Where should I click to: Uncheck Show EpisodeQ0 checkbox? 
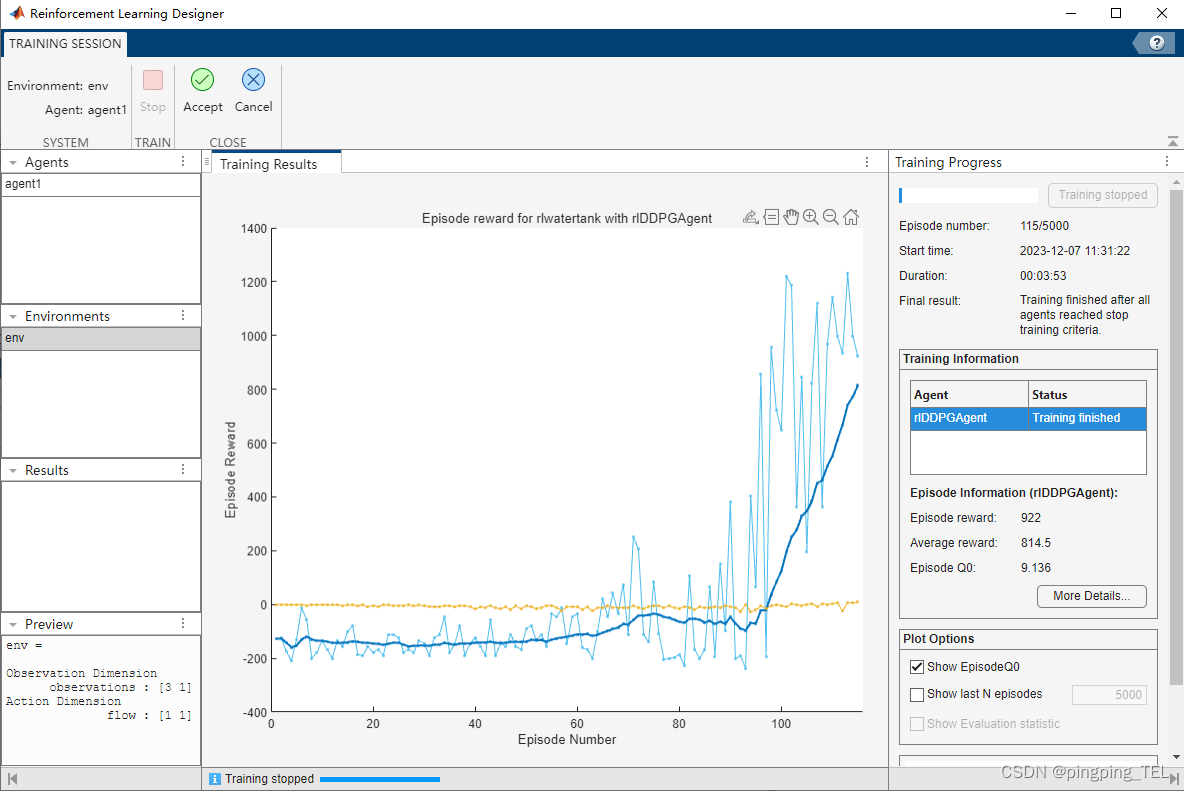pyautogui.click(x=917, y=666)
